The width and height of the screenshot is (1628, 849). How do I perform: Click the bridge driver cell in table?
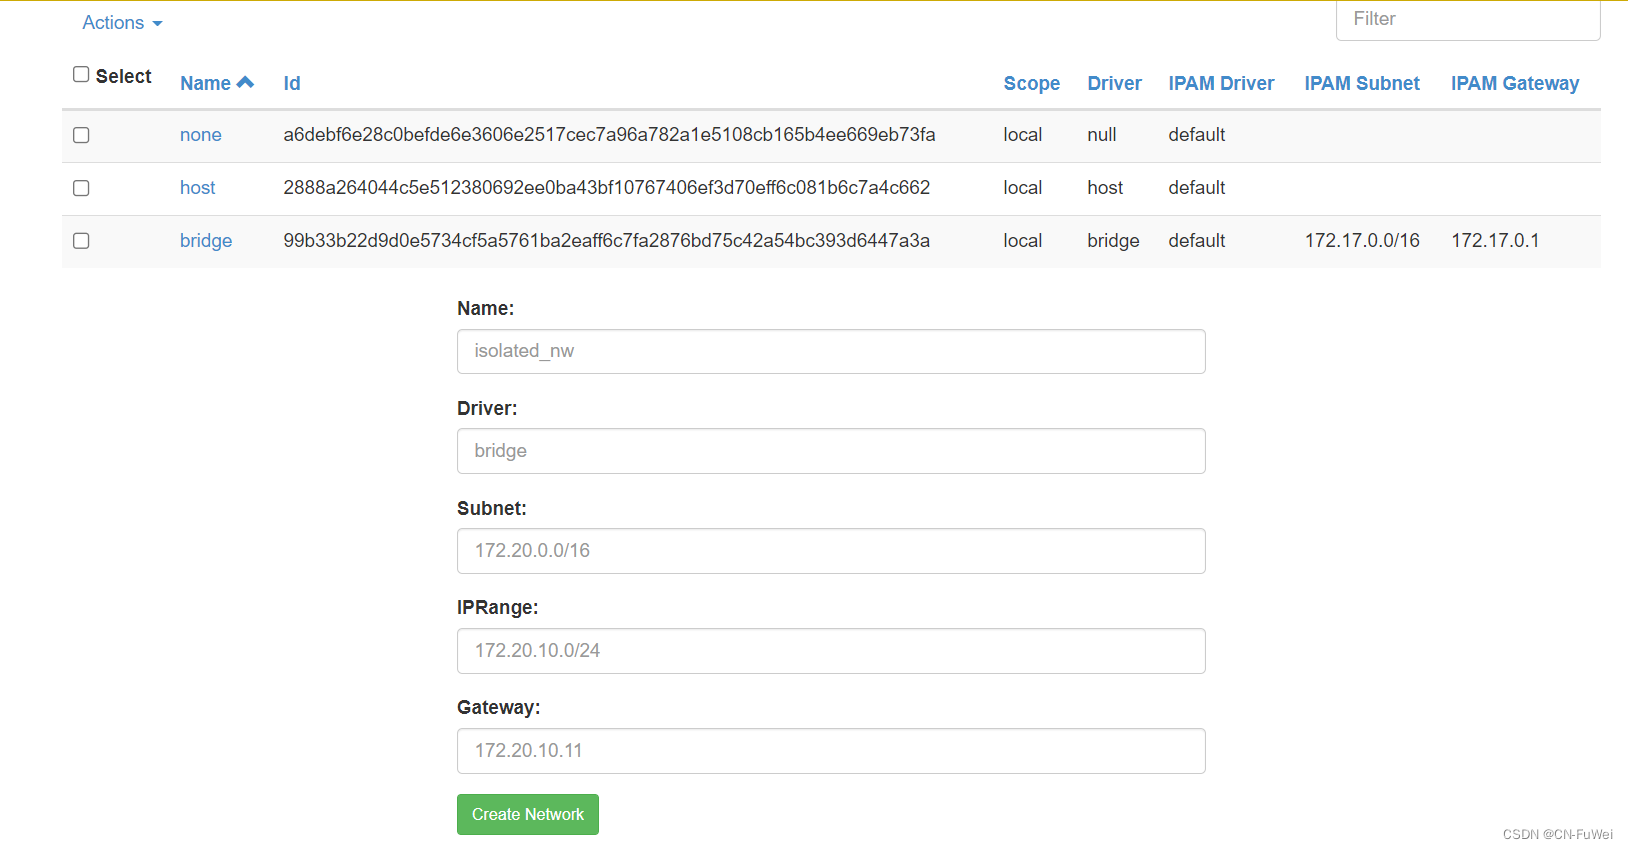[x=1113, y=241]
